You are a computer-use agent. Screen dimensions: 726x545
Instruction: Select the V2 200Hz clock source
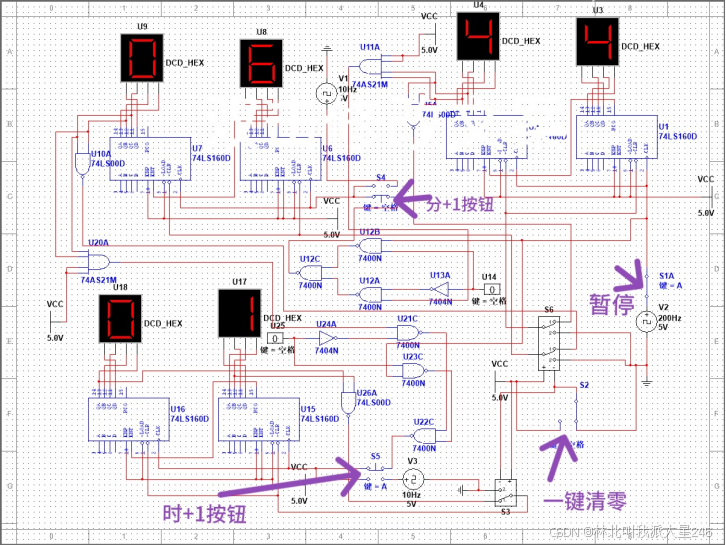(646, 322)
